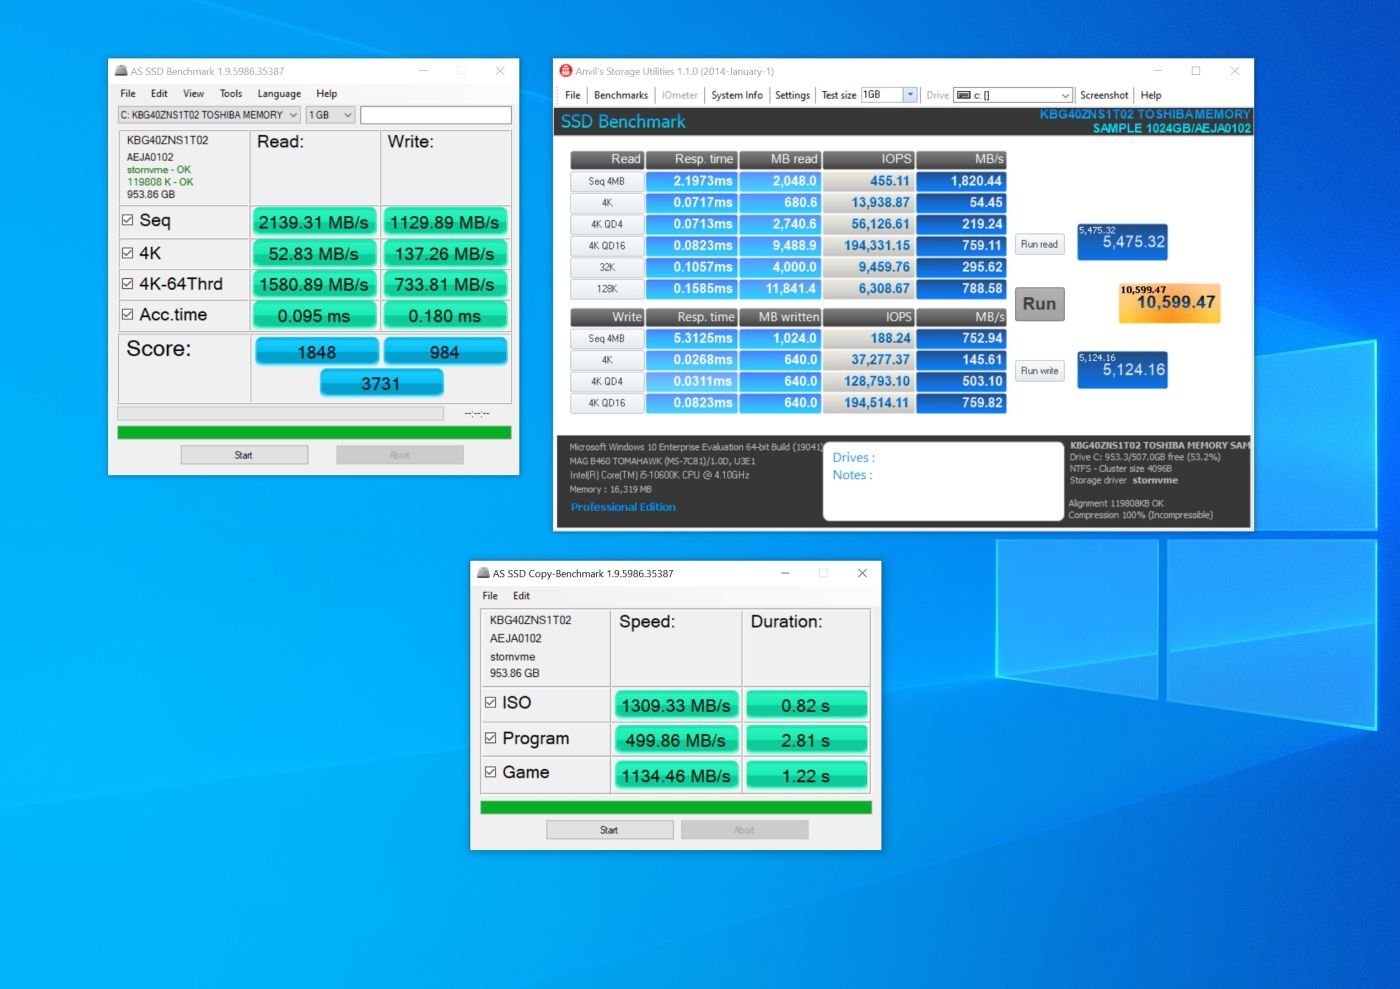Click the green progress bar in Copy-Benchmark
1400x989 pixels.
tap(676, 807)
